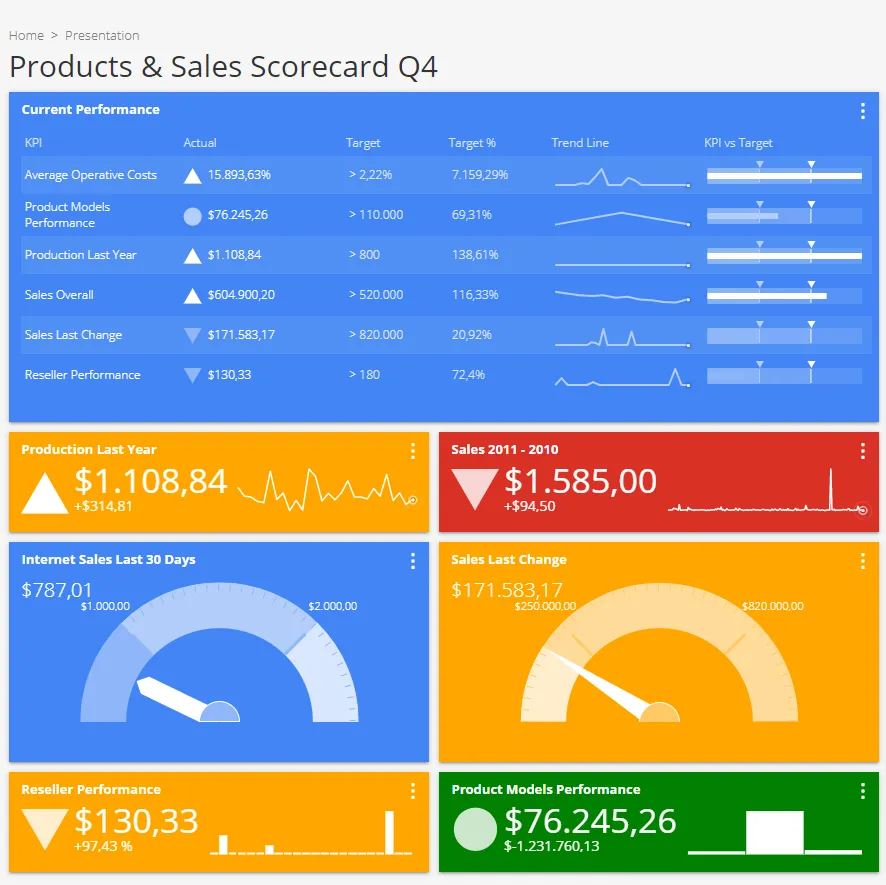Click the $1.585,00 value on the Sales card
The width and height of the screenshot is (886, 885).
[580, 481]
